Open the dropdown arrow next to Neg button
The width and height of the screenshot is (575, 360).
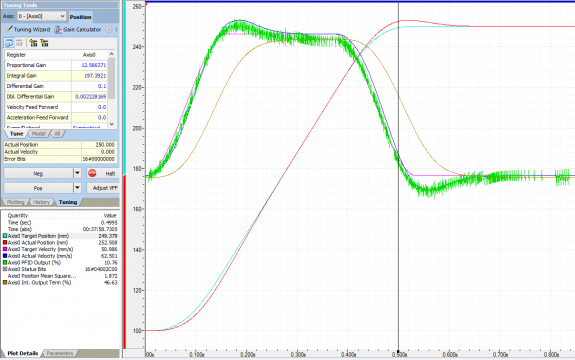point(77,173)
